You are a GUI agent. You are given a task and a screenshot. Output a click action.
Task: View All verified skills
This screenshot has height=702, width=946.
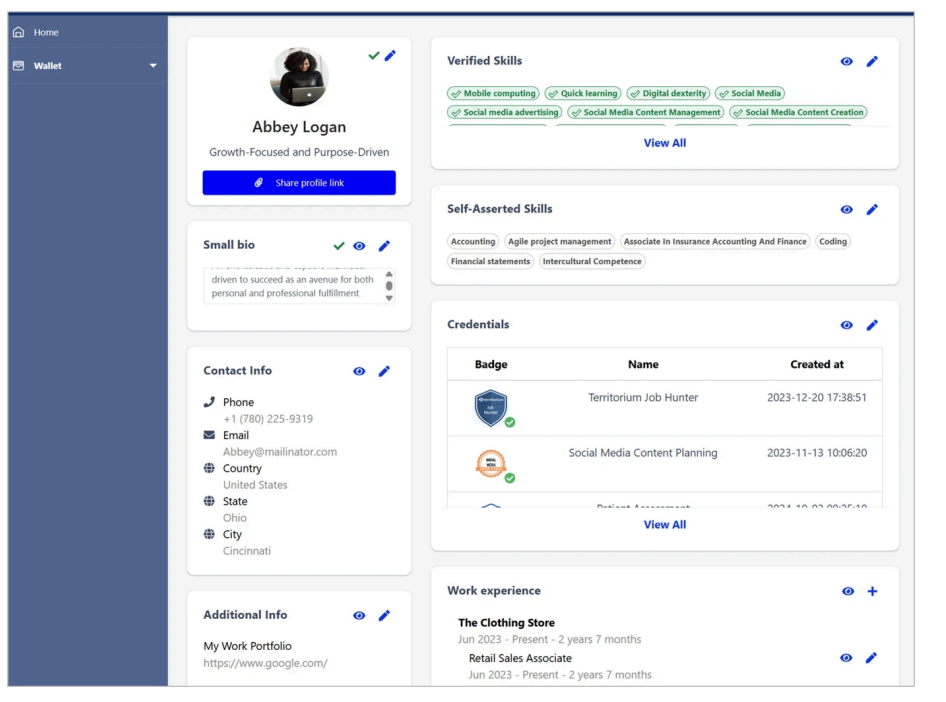(x=664, y=143)
